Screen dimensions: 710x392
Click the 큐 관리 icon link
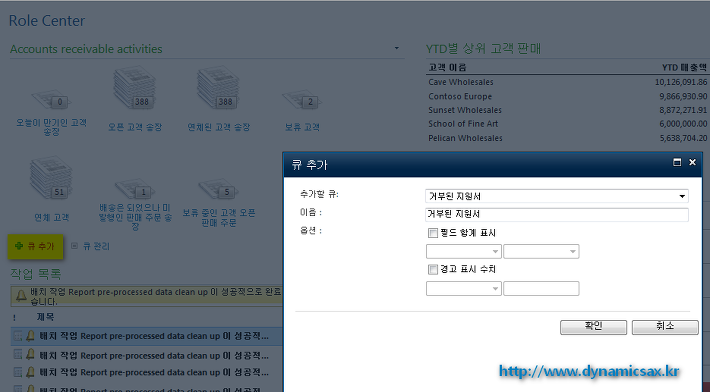(x=74, y=246)
